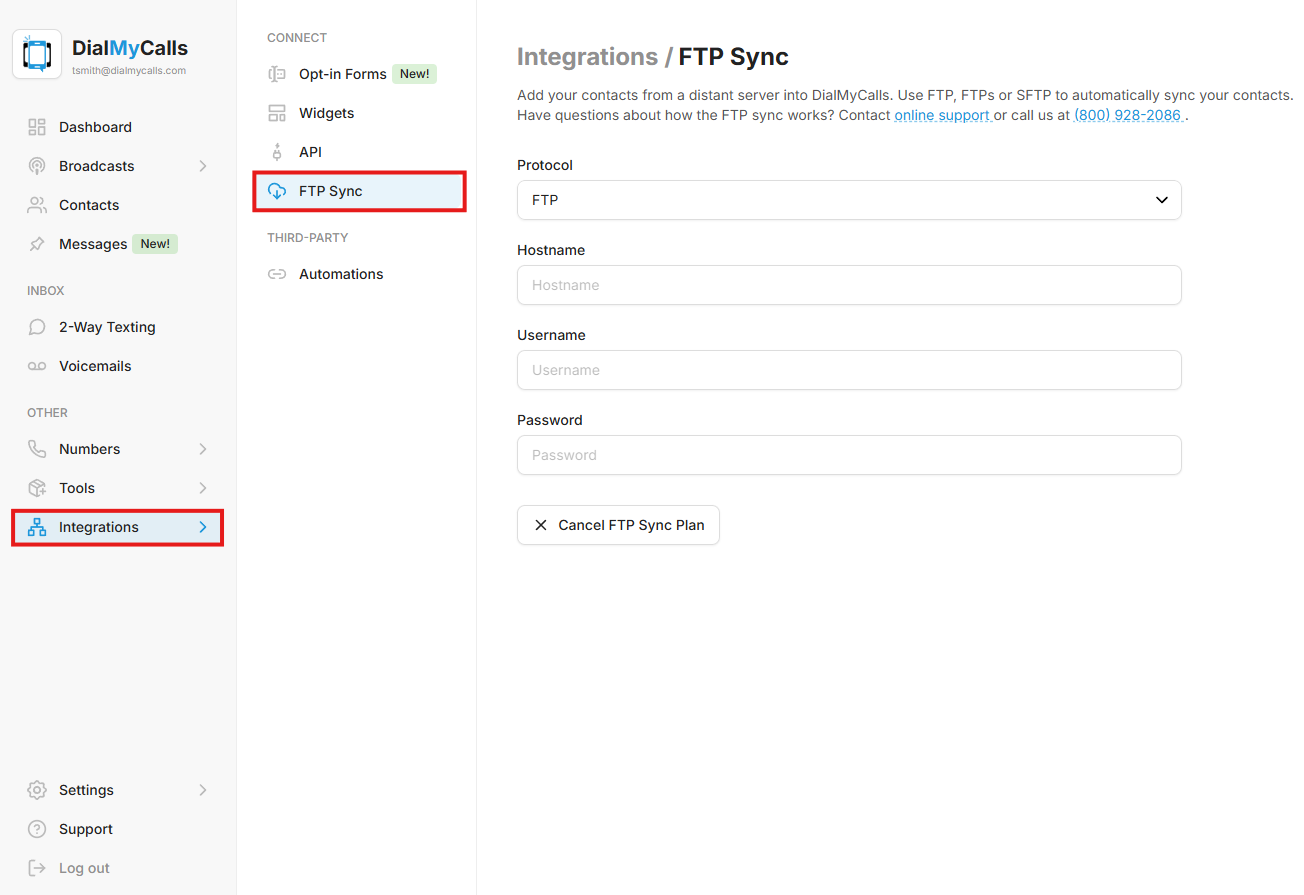Click the Dashboard grid icon
Viewport: 1304px width, 895px height.
(37, 127)
